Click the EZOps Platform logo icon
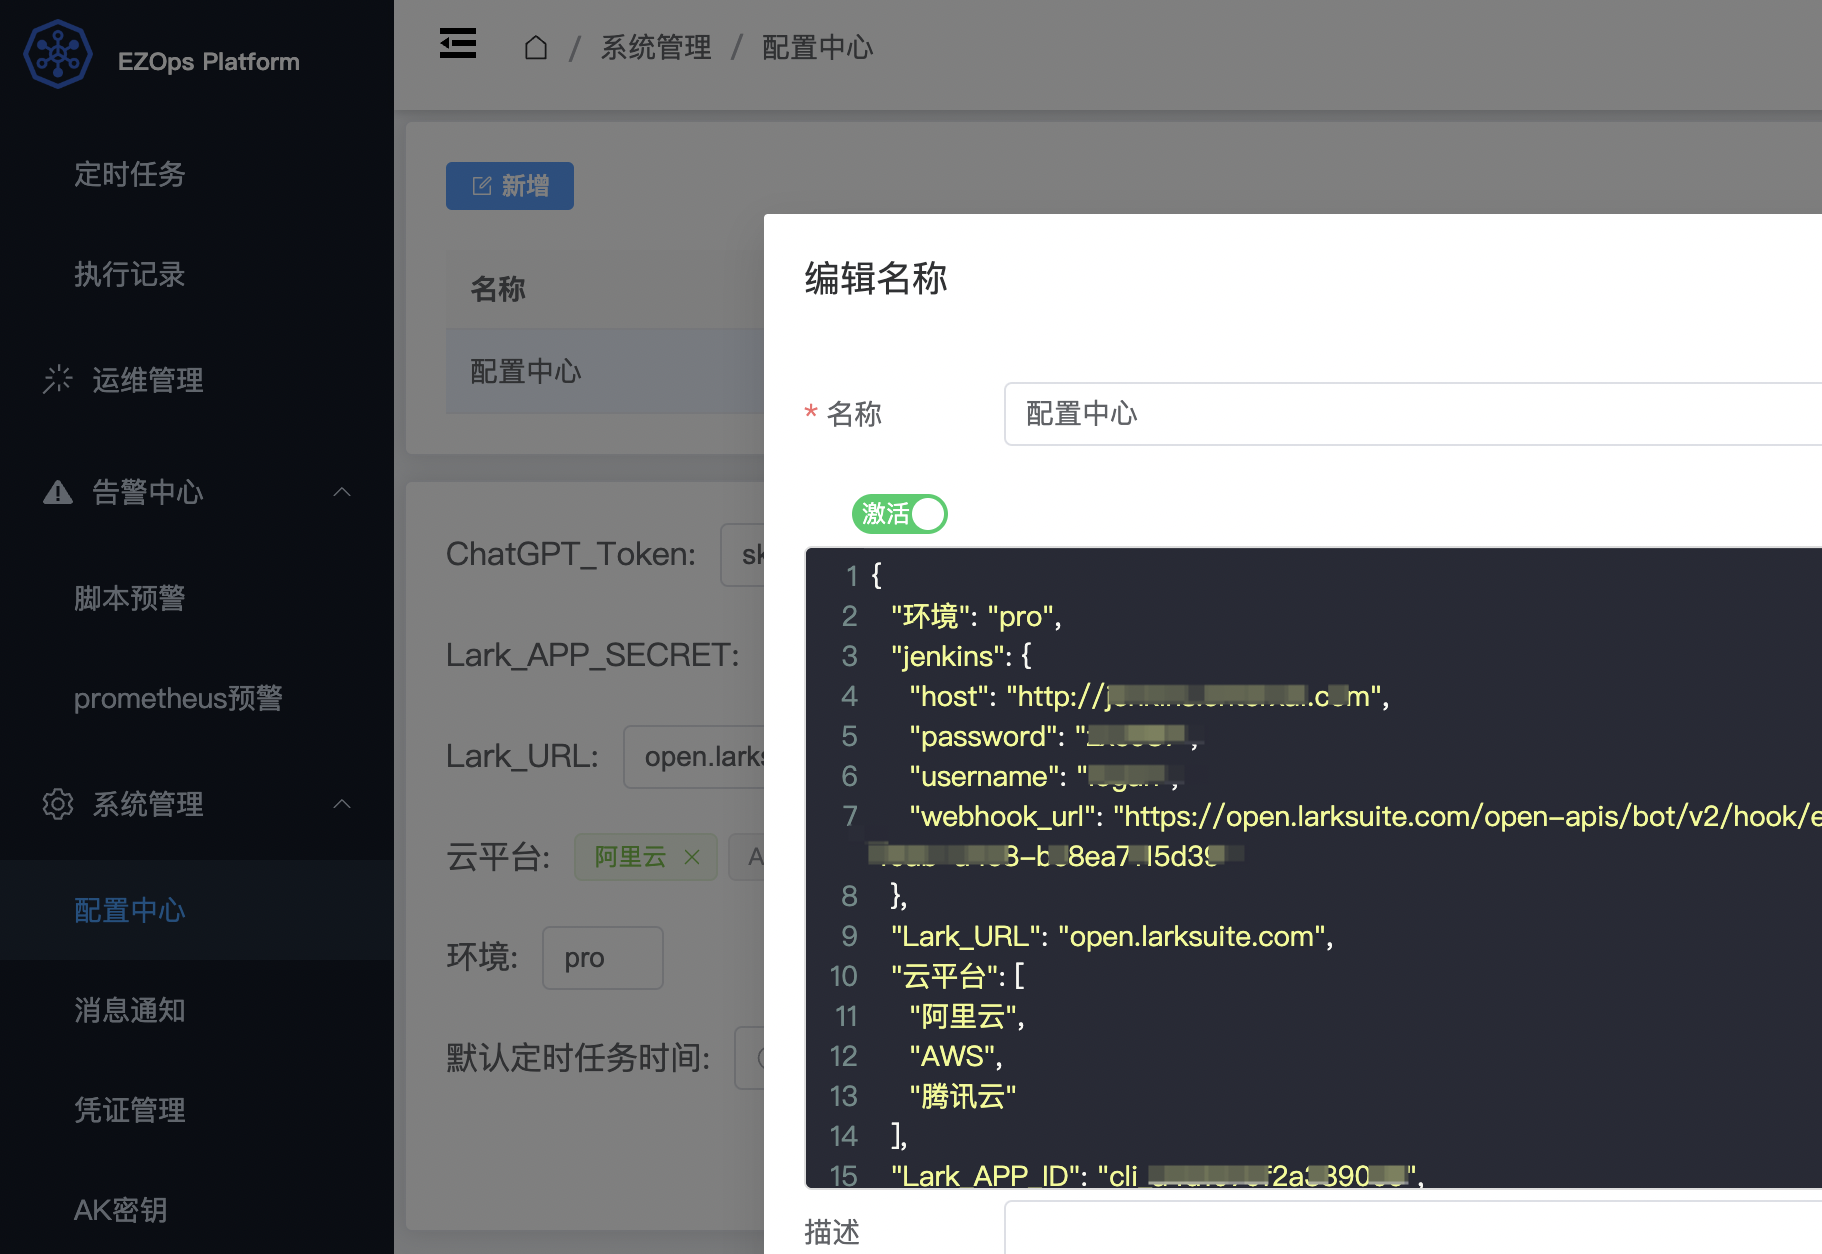This screenshot has width=1822, height=1254. coord(58,55)
